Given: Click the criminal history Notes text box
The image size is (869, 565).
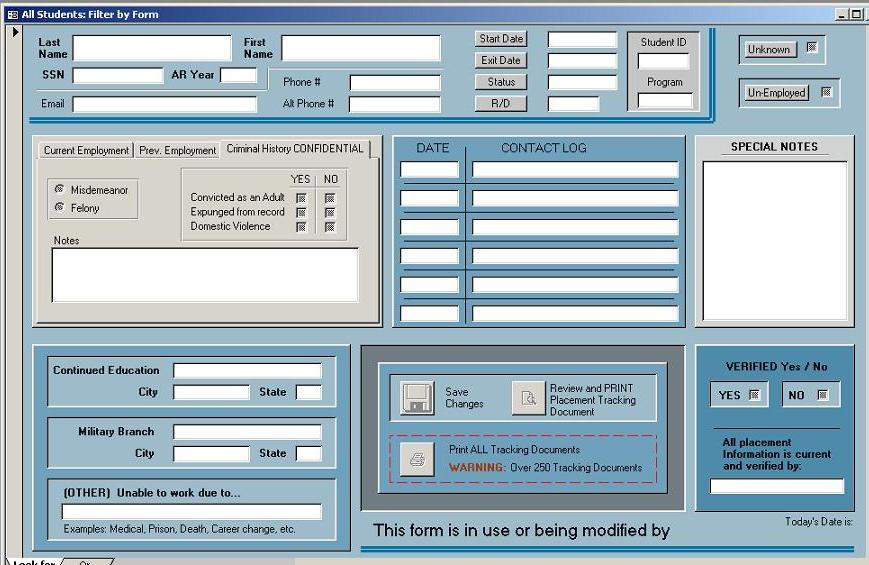Looking at the screenshot, I should [x=205, y=275].
